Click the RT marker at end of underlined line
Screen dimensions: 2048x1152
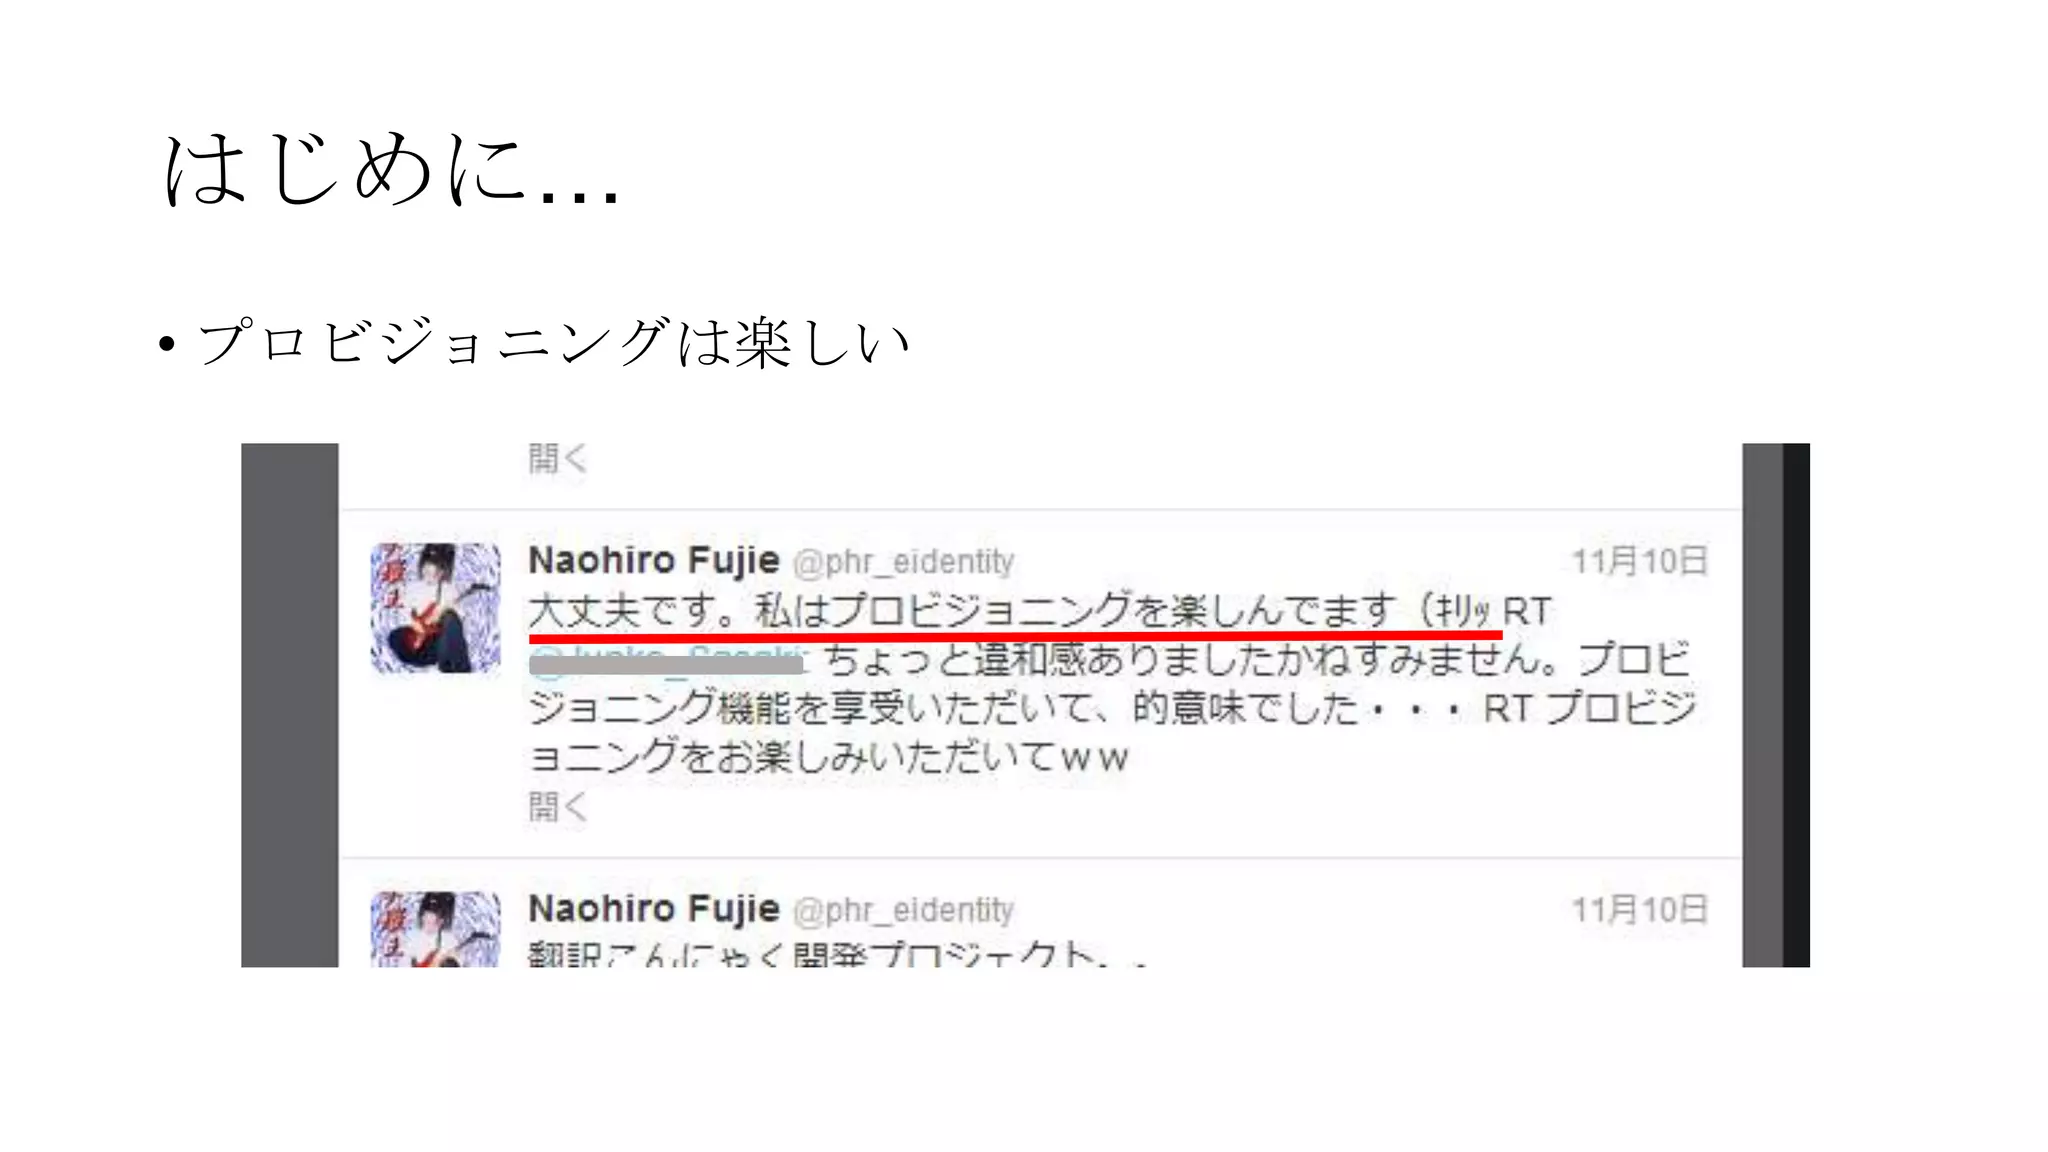coord(1526,611)
